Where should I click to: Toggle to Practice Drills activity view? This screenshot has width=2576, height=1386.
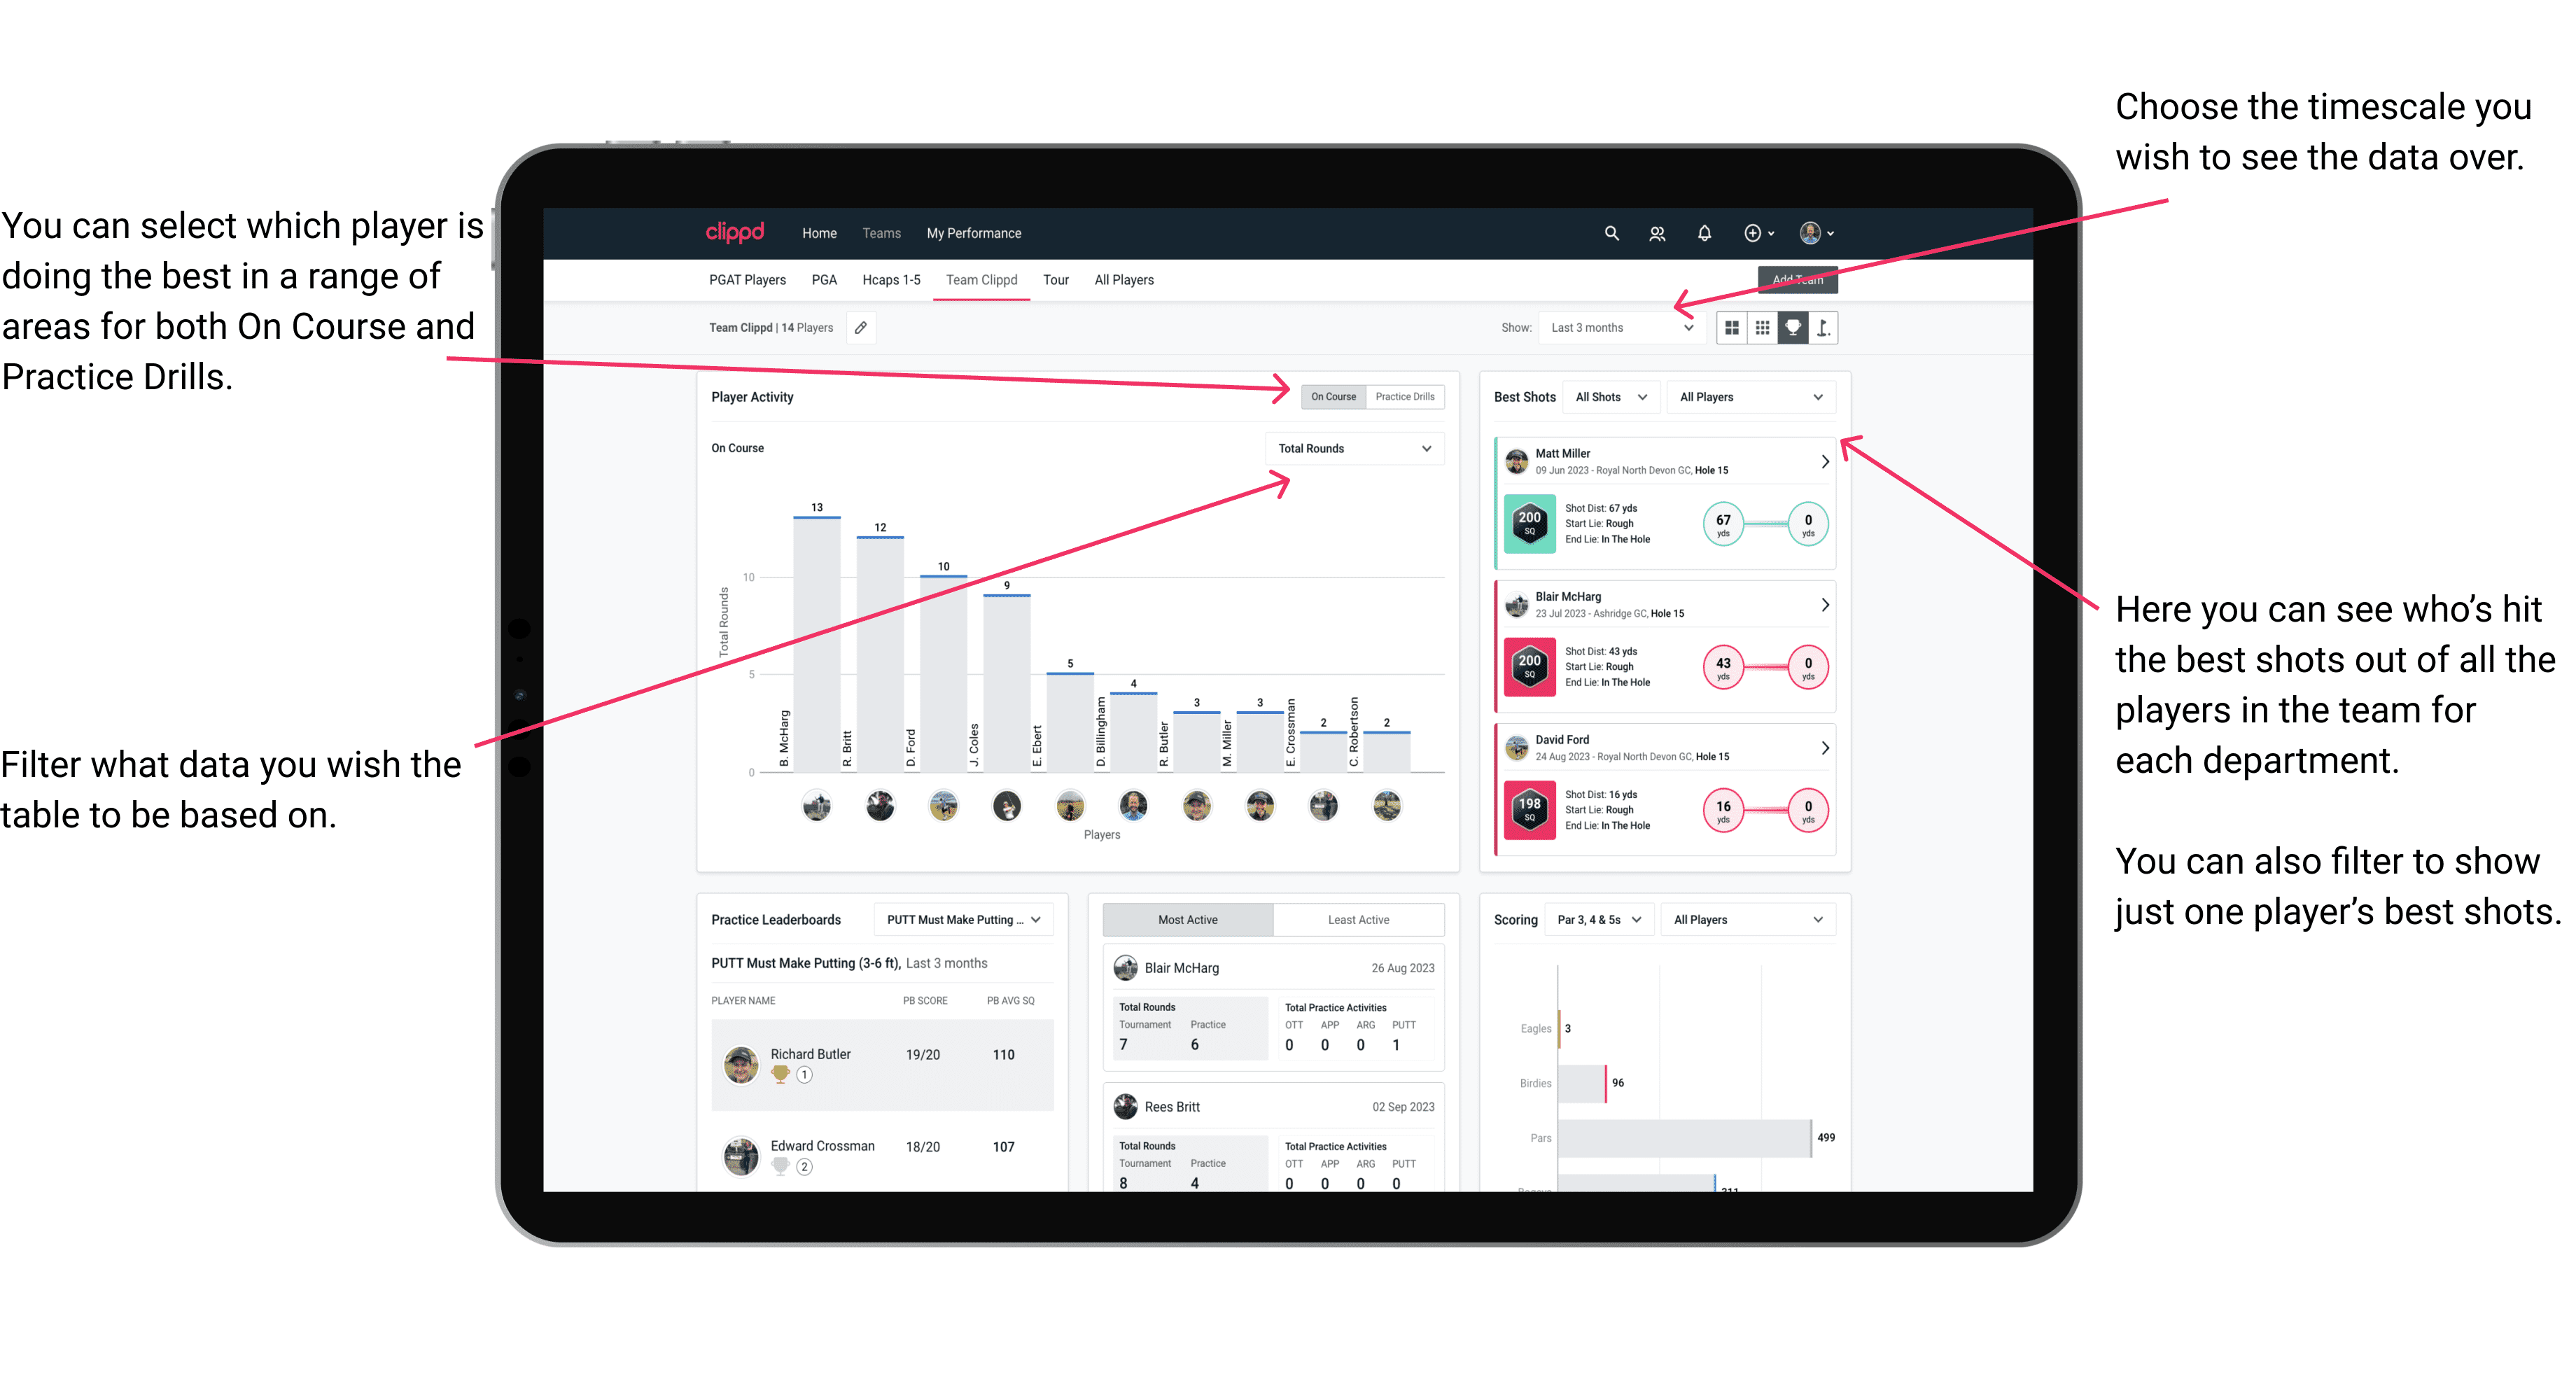(x=1408, y=398)
